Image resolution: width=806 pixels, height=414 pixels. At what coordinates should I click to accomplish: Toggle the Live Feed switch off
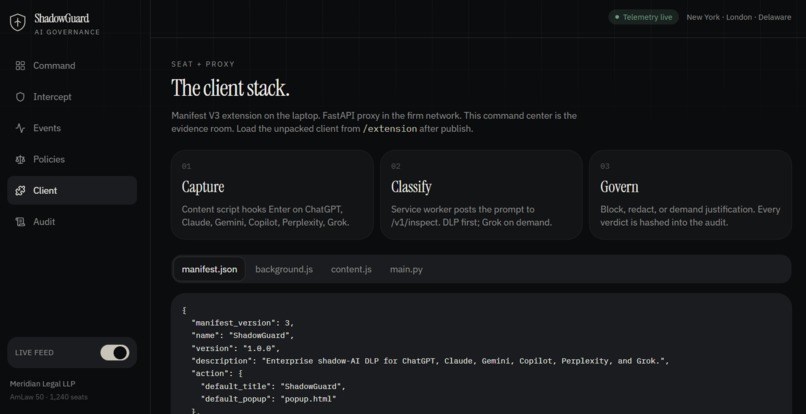115,352
